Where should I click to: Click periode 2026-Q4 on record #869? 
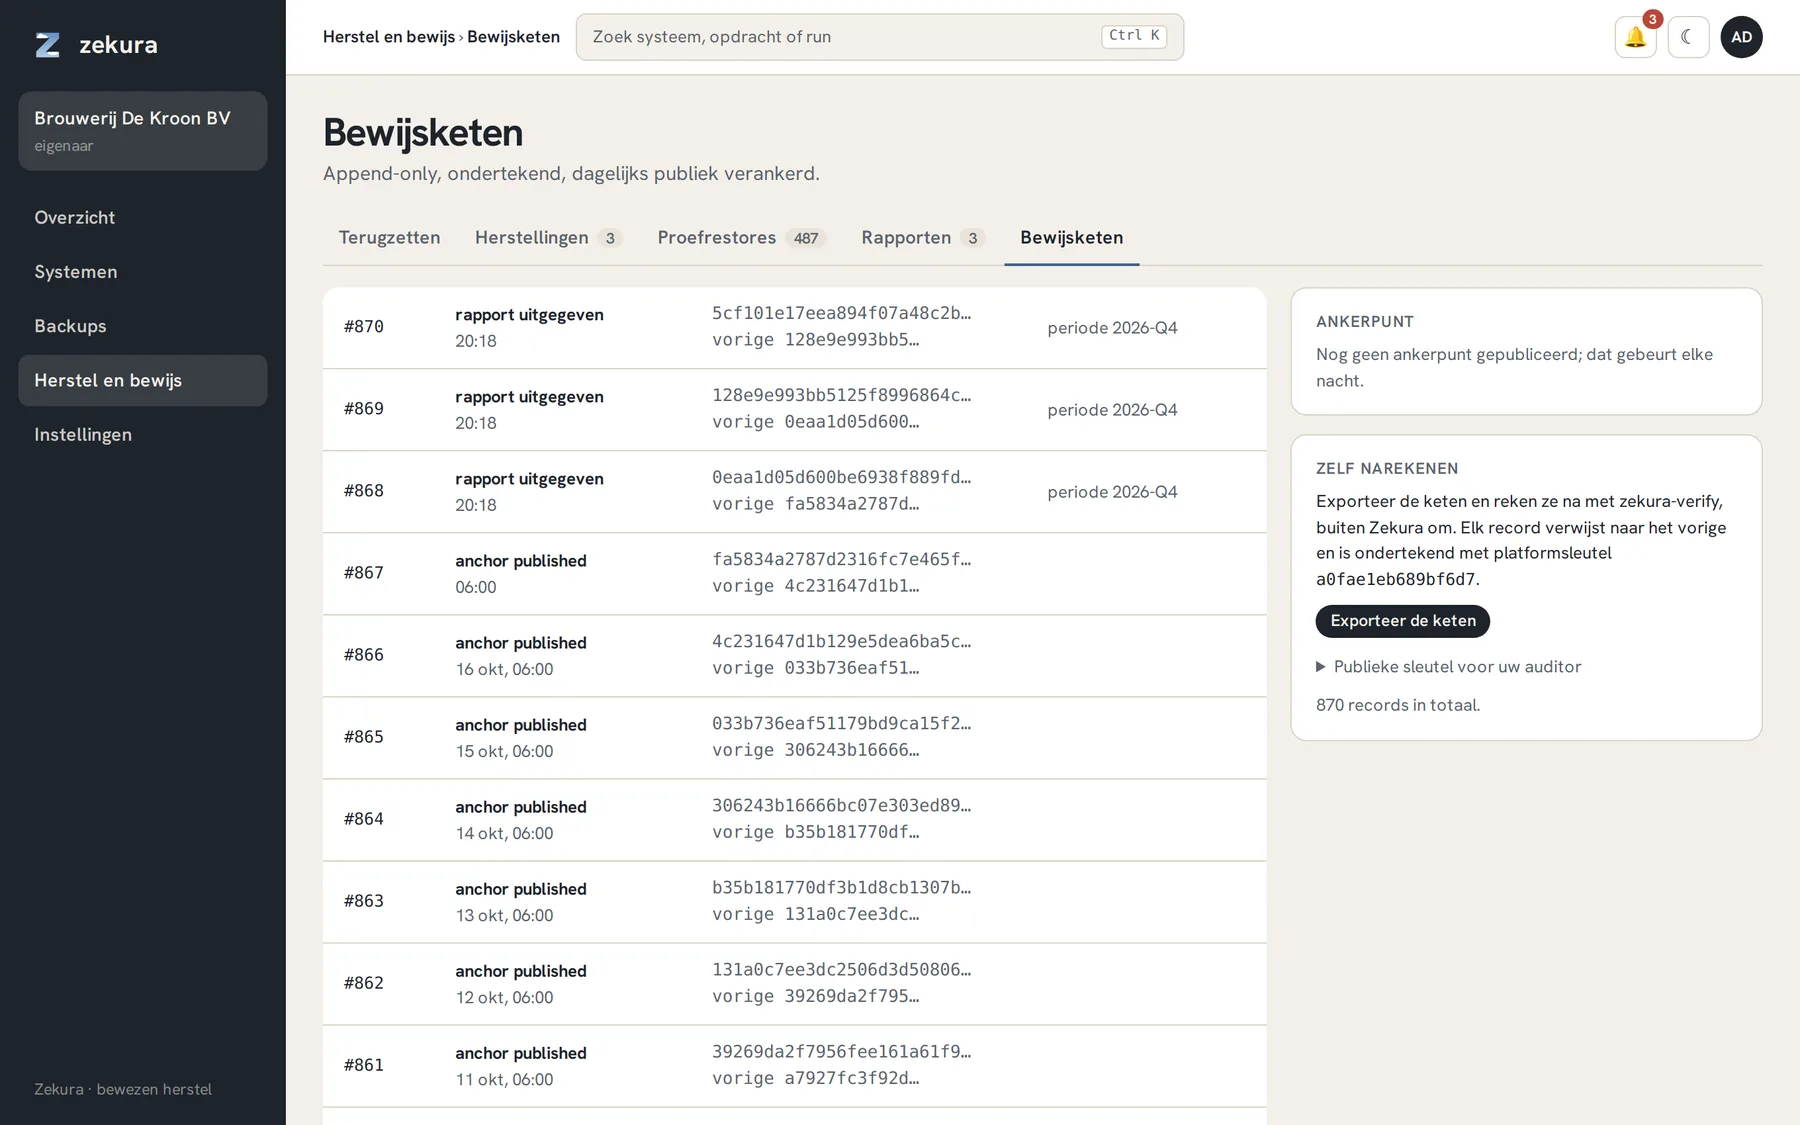(1112, 410)
